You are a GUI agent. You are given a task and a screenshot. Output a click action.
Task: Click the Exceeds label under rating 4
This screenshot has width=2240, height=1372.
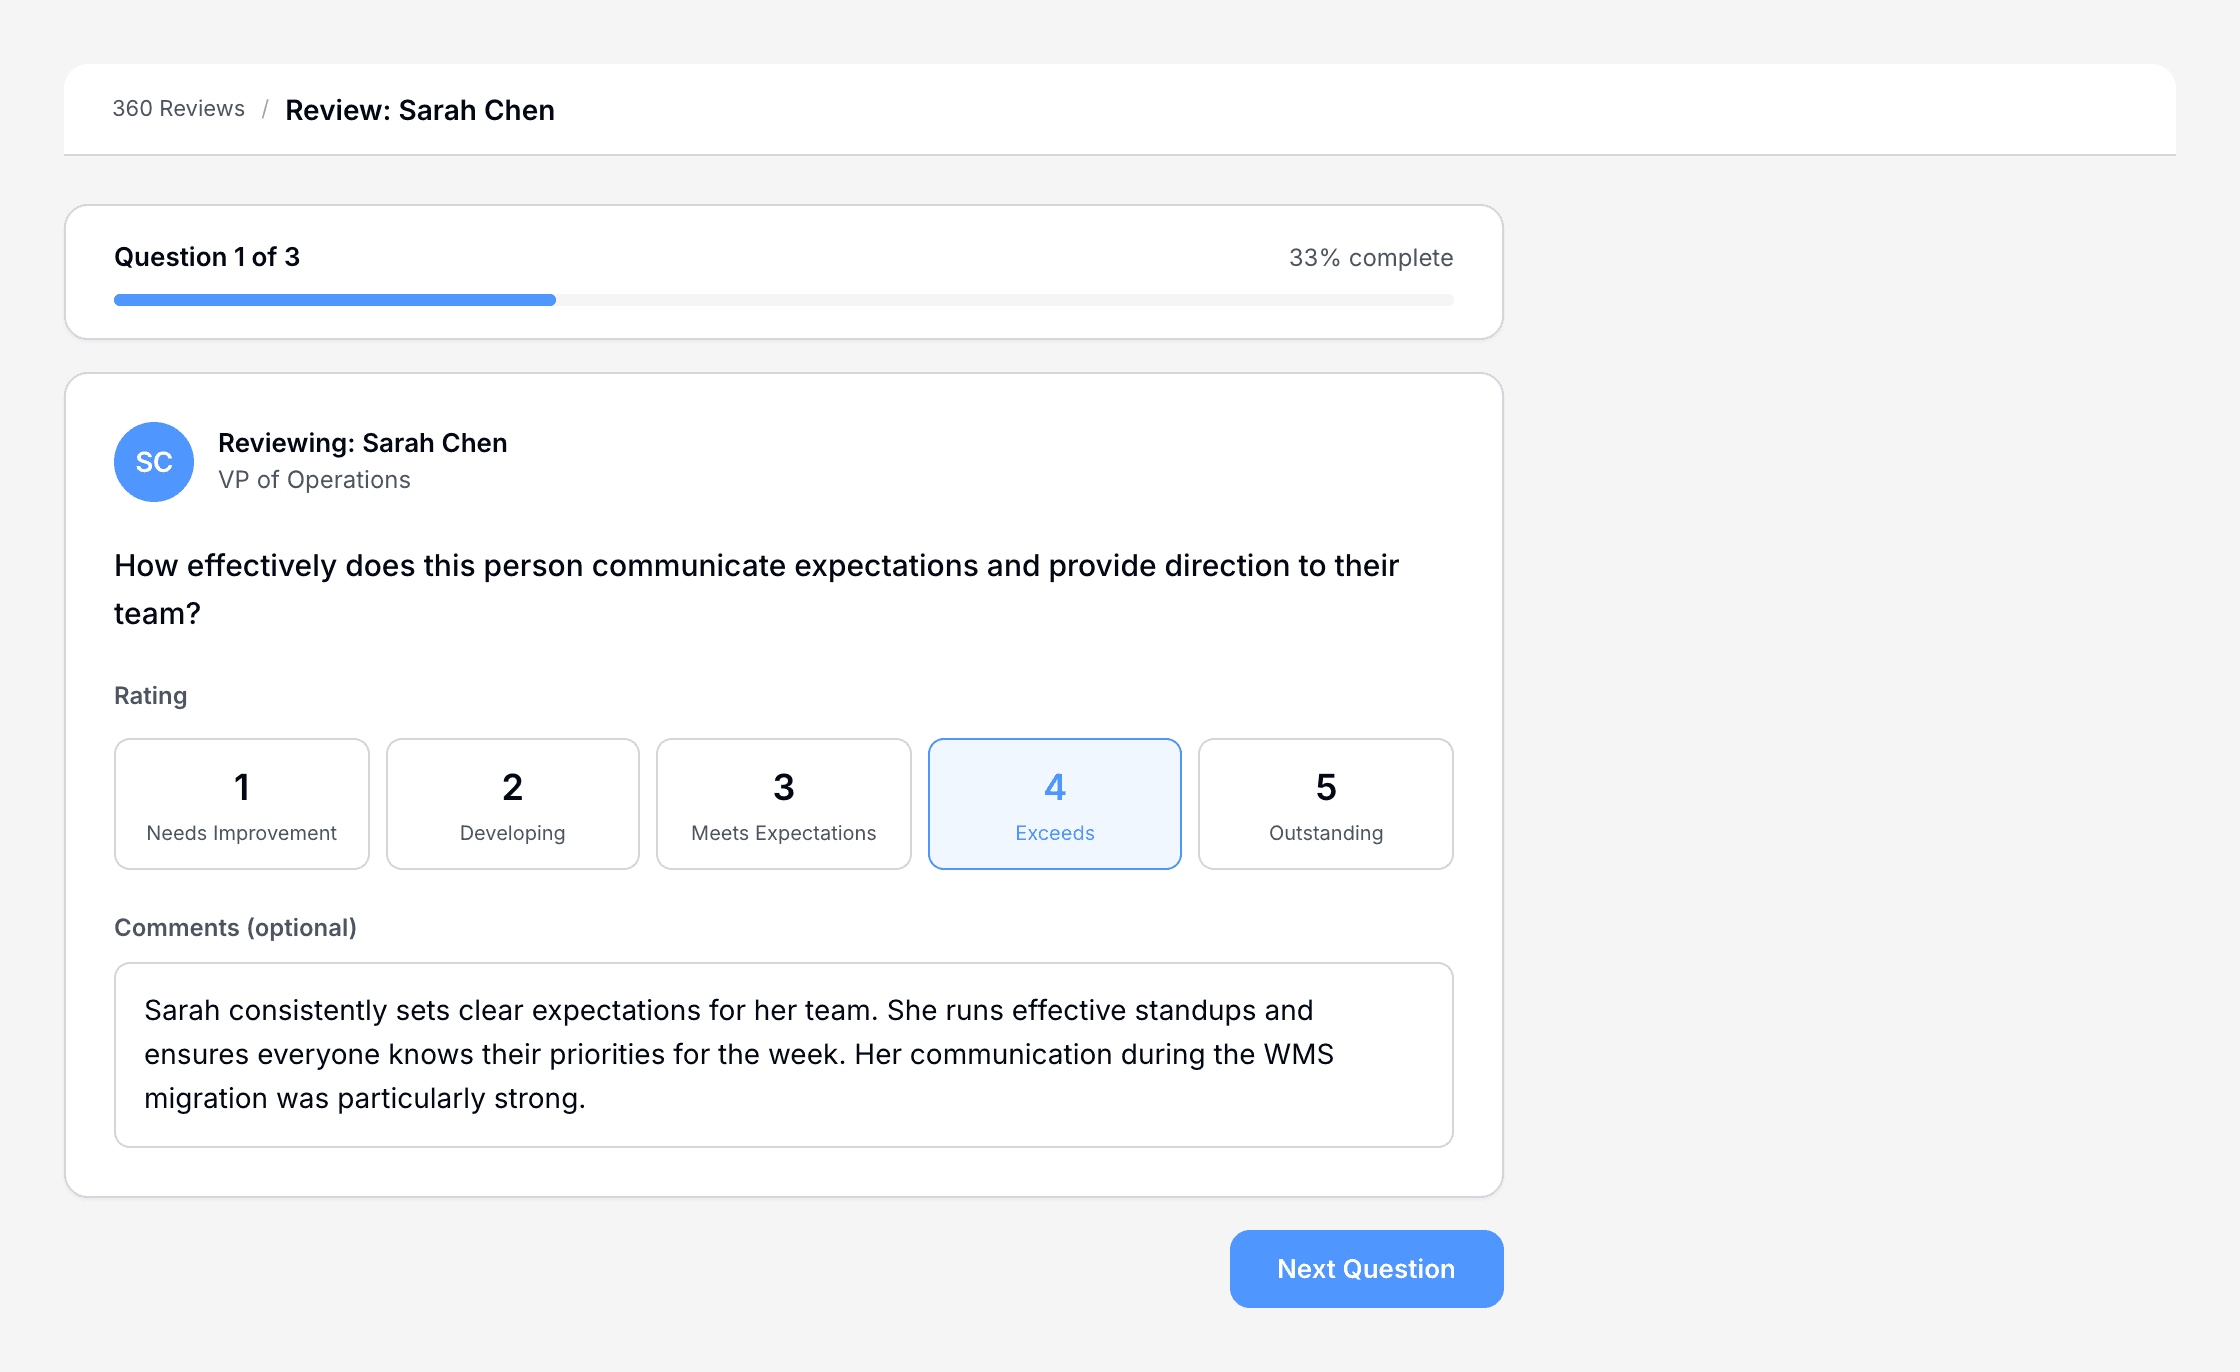click(x=1054, y=832)
